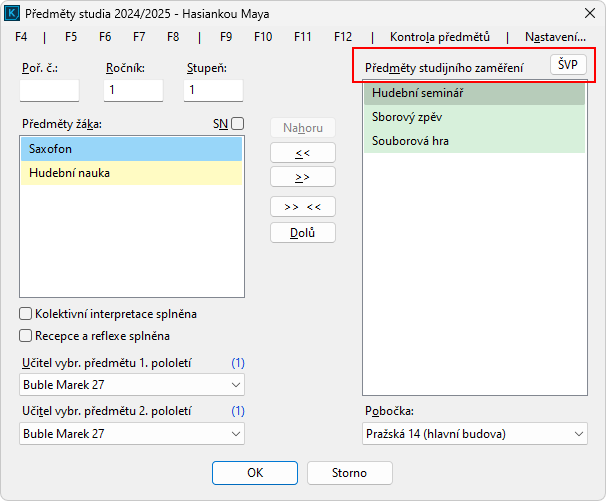Choose Sborový zpěv from study subjects
The image size is (606, 501).
(474, 117)
